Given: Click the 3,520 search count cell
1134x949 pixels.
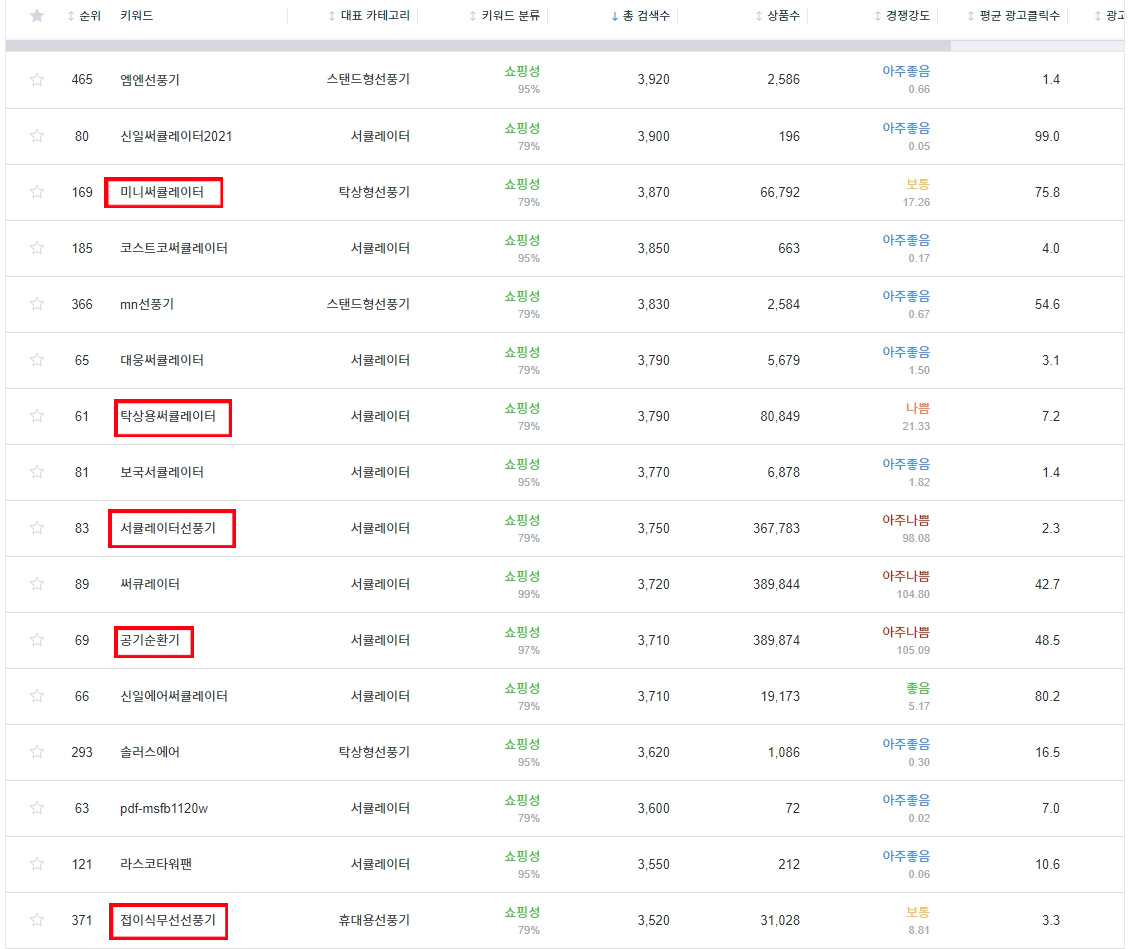Looking at the screenshot, I should [x=654, y=920].
